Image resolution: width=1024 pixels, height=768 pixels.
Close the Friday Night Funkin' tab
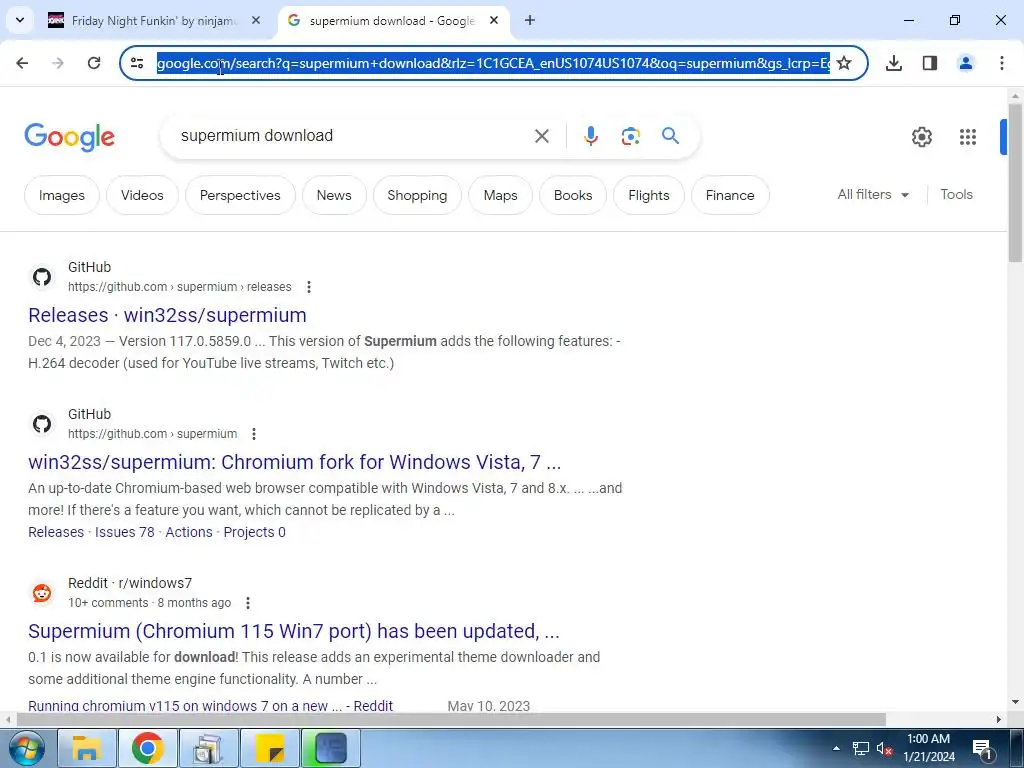[x=256, y=20]
